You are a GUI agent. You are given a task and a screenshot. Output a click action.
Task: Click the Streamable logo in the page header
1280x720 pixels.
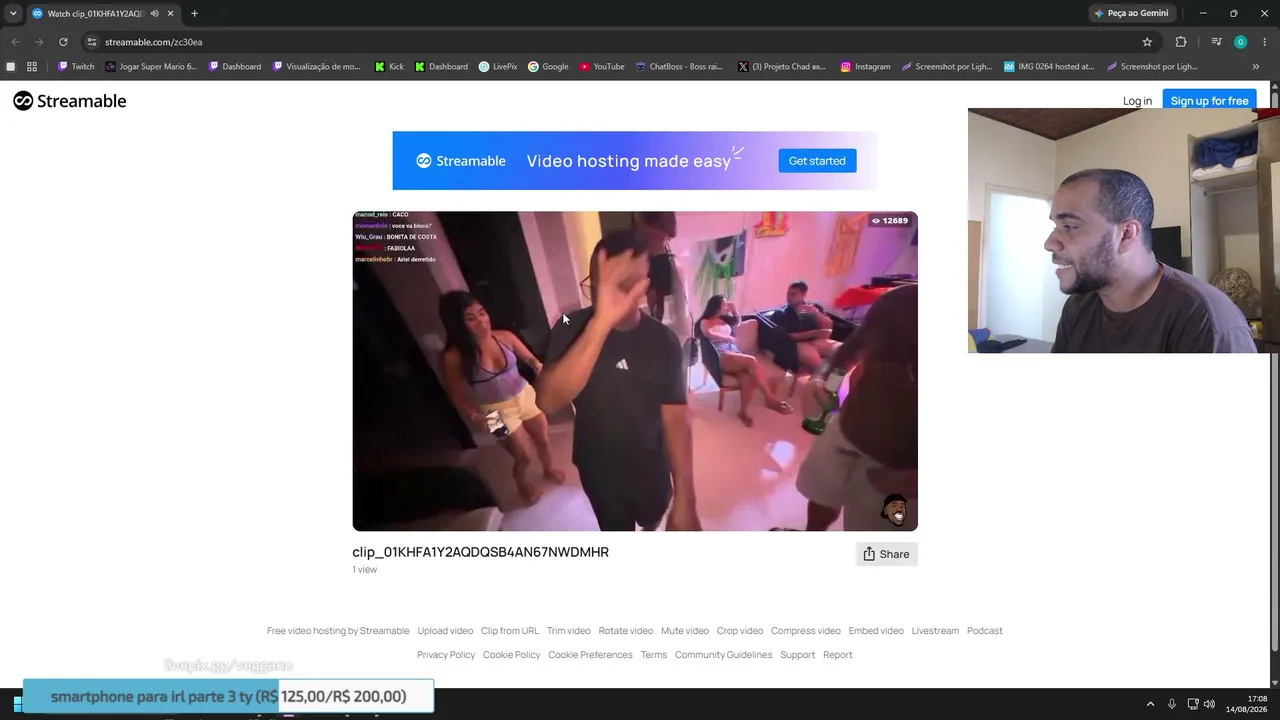click(x=70, y=101)
